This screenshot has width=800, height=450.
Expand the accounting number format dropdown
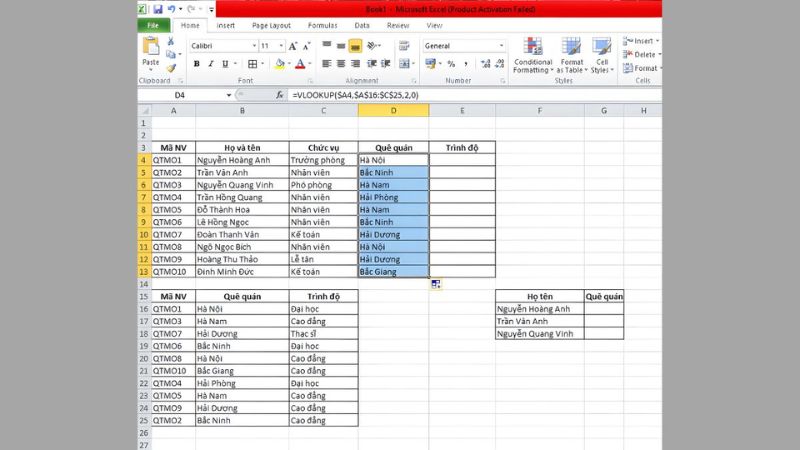[440, 64]
